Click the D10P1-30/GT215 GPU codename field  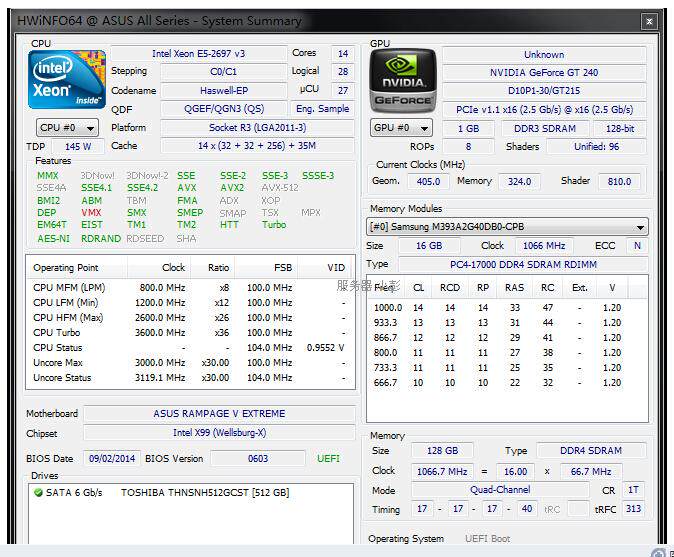click(x=544, y=91)
